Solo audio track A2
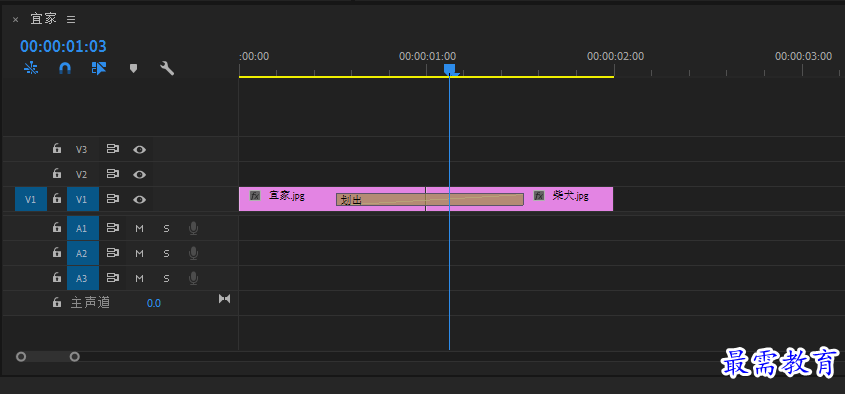This screenshot has width=845, height=394. 167,253
